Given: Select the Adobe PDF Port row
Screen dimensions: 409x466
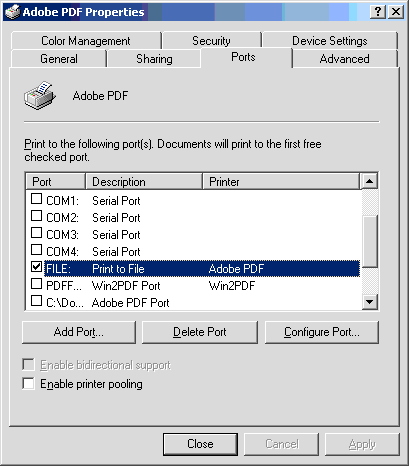Looking at the screenshot, I should coord(193,303).
